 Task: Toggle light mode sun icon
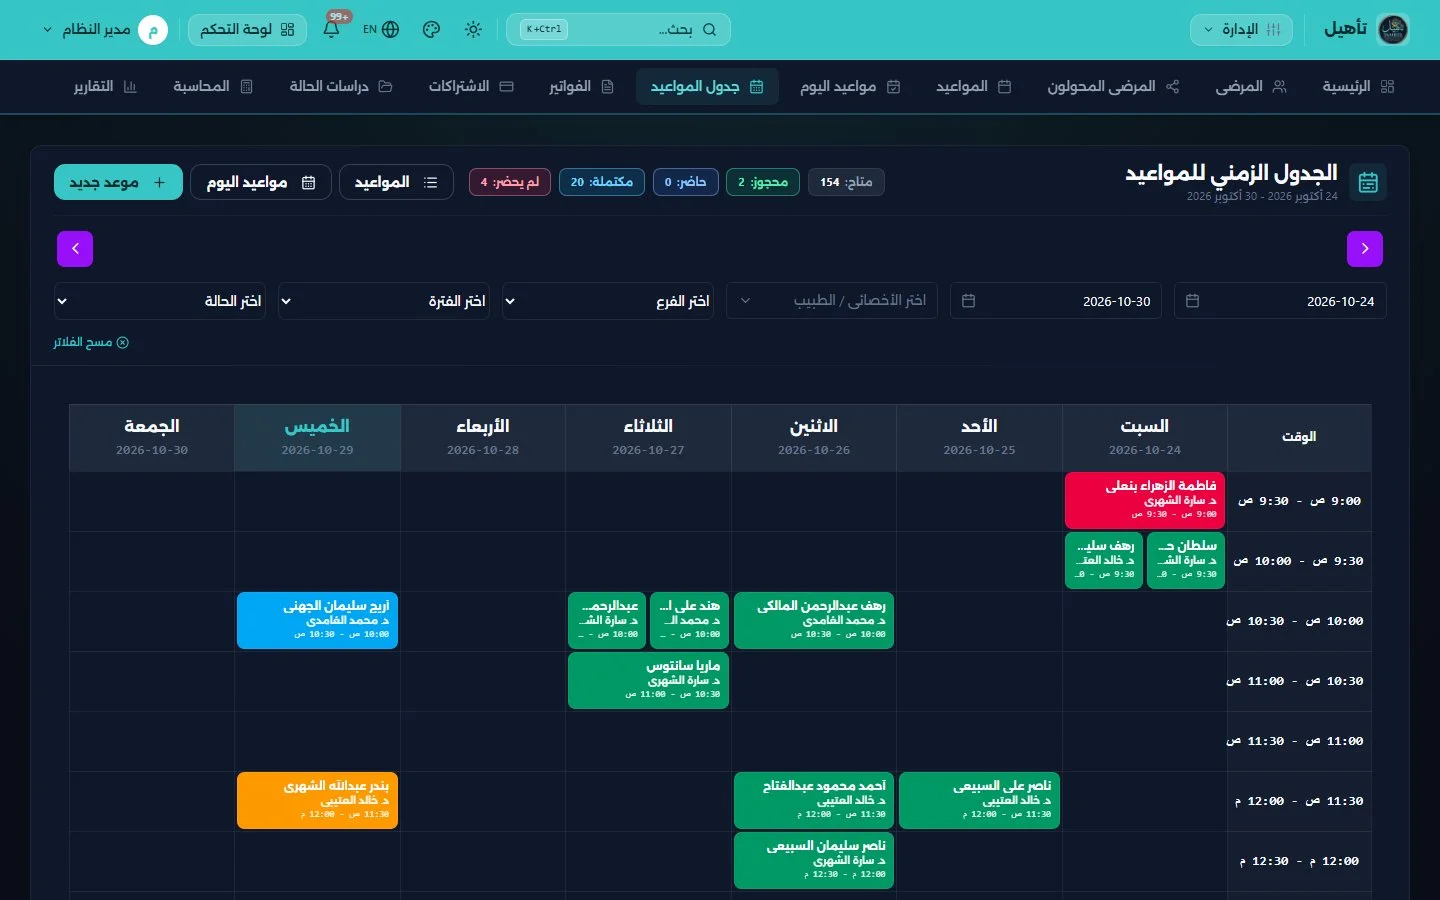point(473,29)
